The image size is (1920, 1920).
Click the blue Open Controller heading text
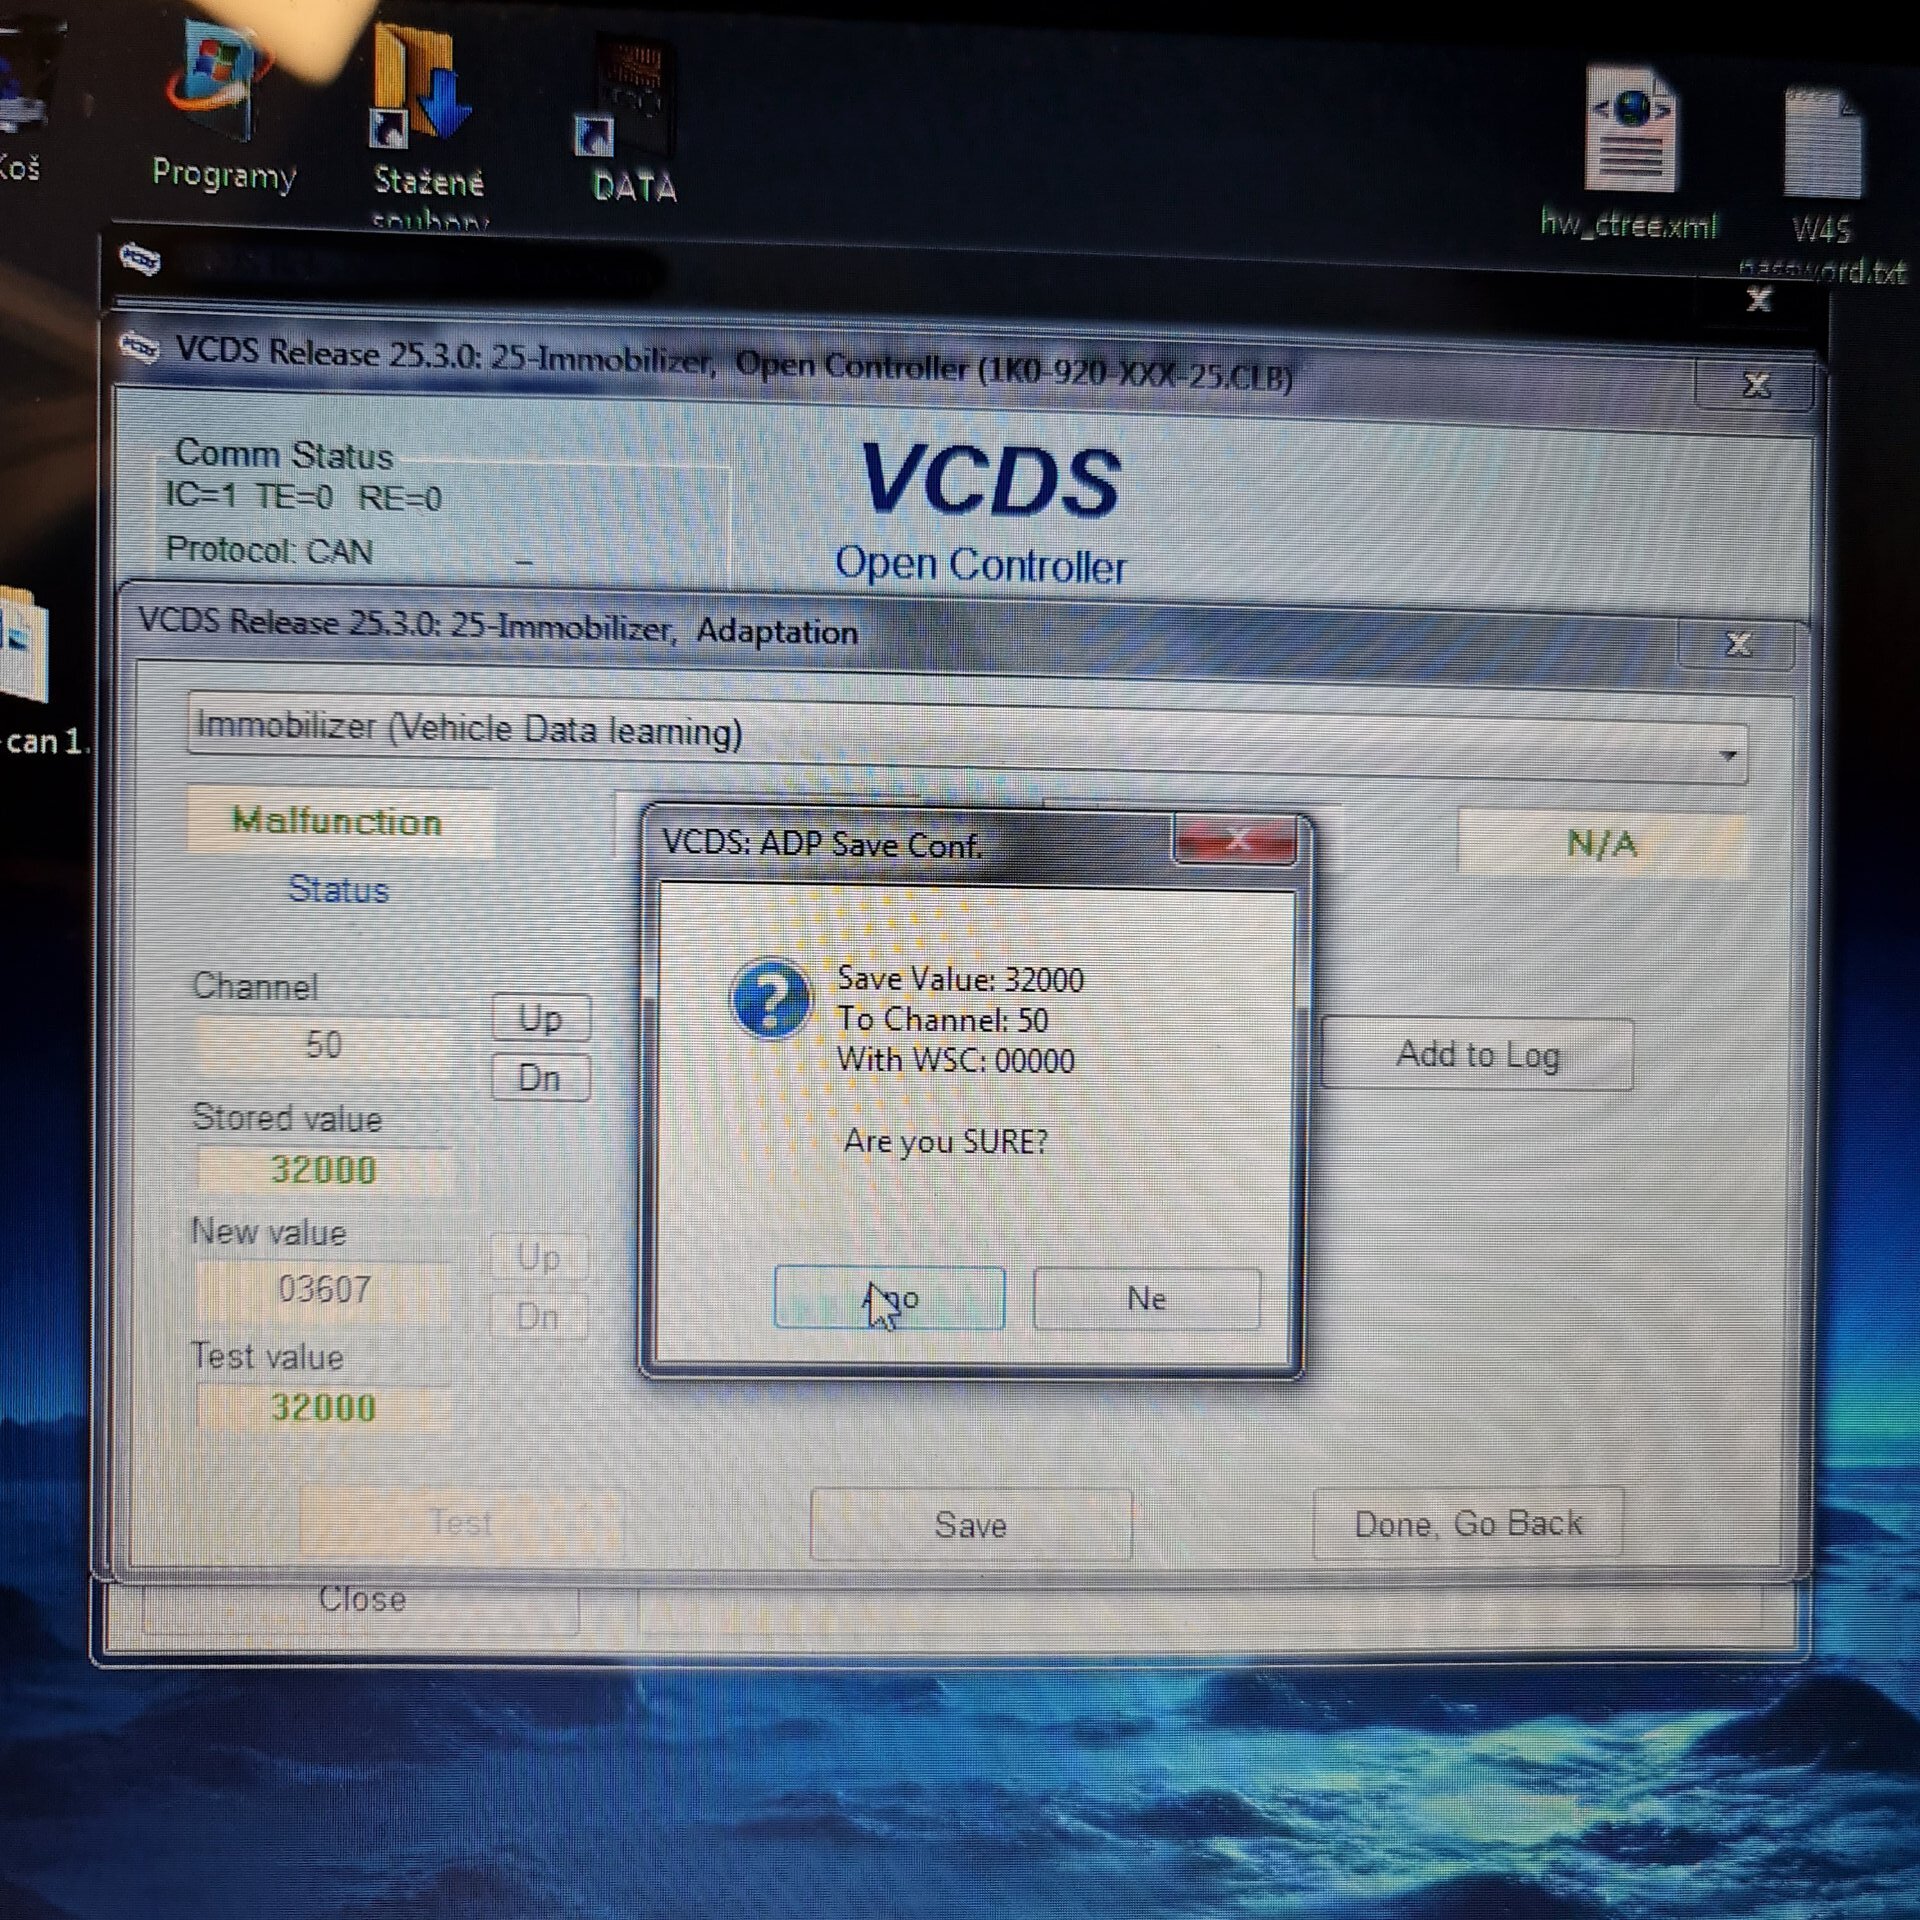pos(980,565)
